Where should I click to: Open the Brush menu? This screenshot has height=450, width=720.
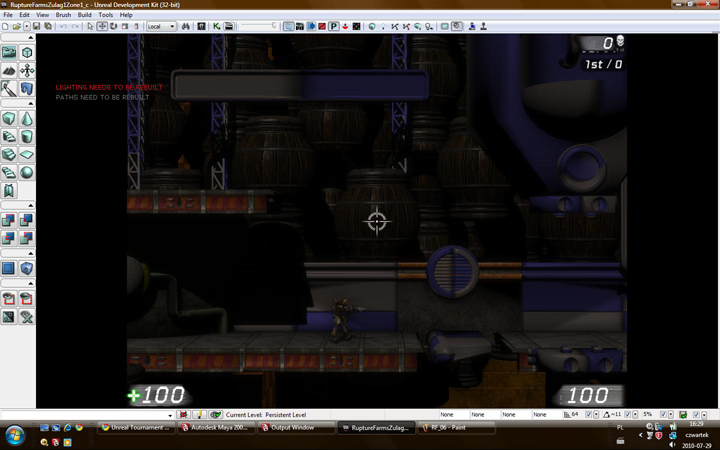point(63,15)
